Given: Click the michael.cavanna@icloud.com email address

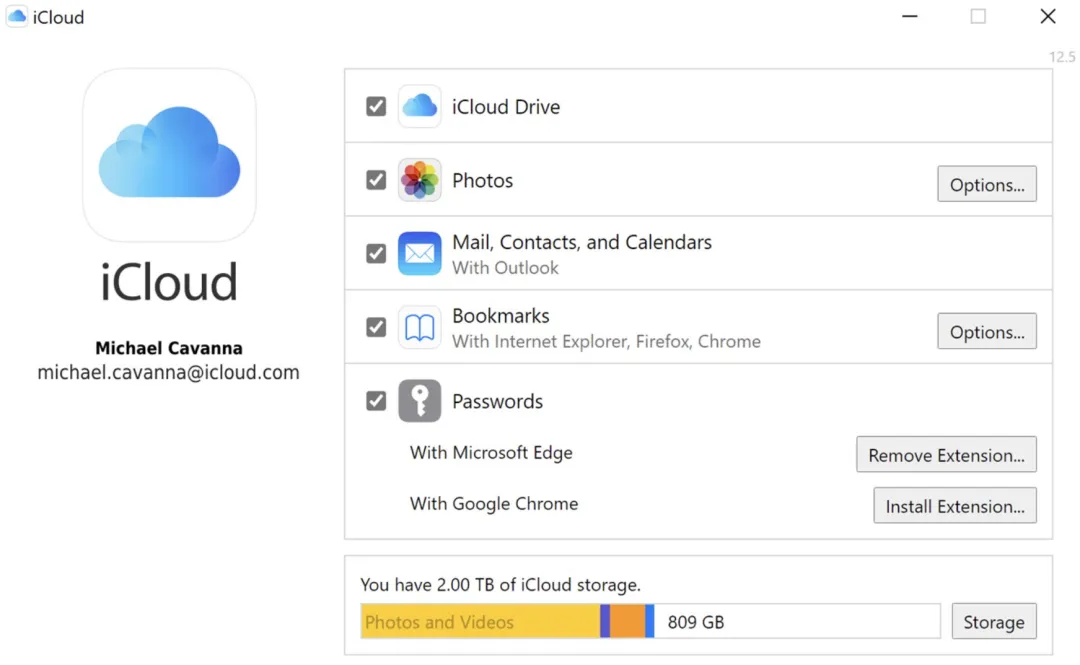Looking at the screenshot, I should (x=169, y=373).
